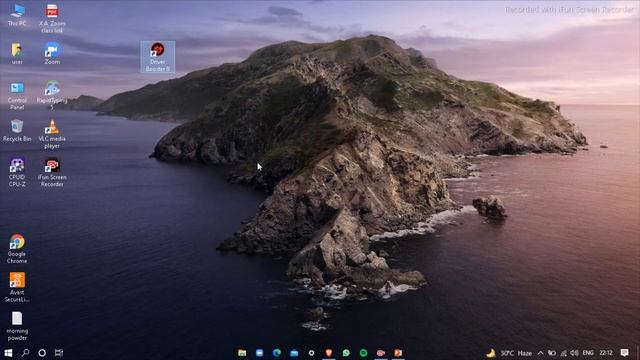Select the Zoom desktop shortcut

(x=52, y=53)
